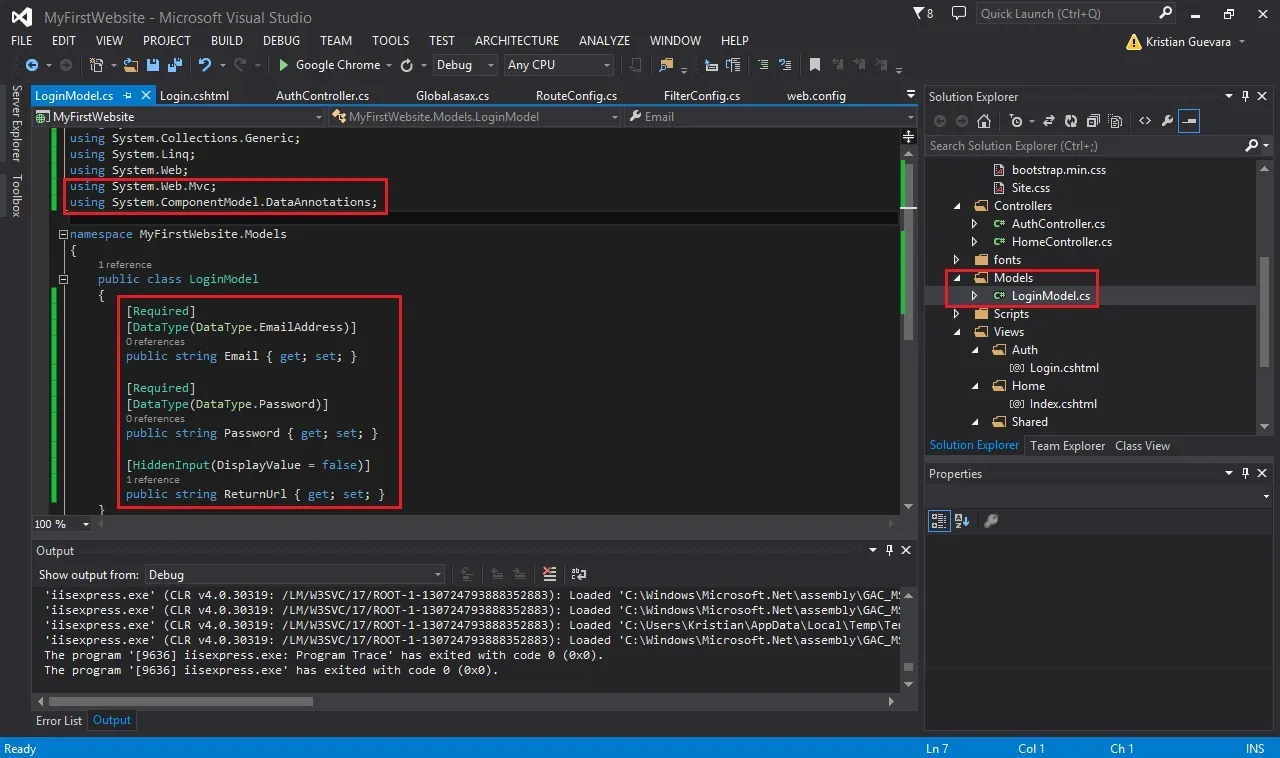Sync with Active Document in Solution Explorer
This screenshot has height=758, width=1280.
1049,121
